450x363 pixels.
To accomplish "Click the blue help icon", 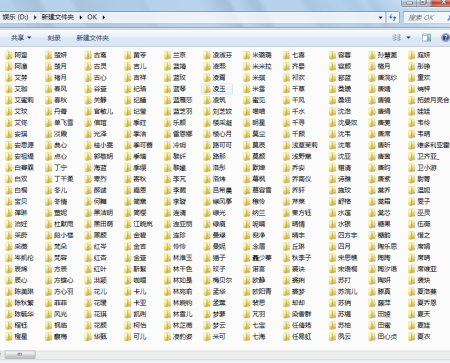I will pos(445,38).
